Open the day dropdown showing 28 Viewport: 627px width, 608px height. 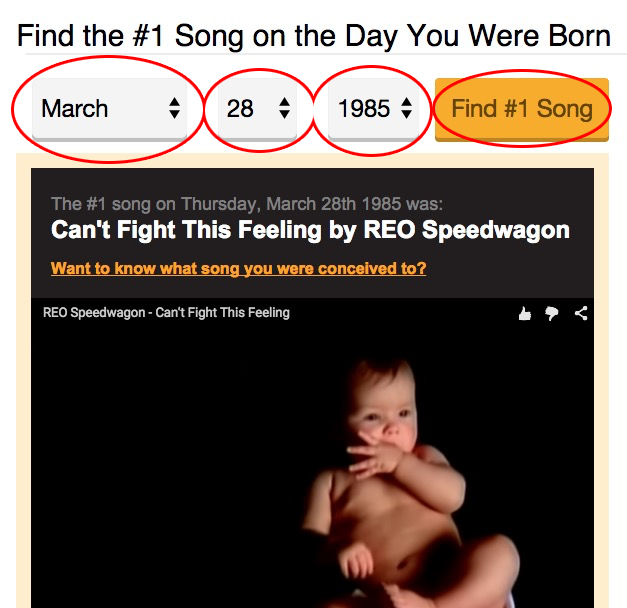(x=257, y=108)
